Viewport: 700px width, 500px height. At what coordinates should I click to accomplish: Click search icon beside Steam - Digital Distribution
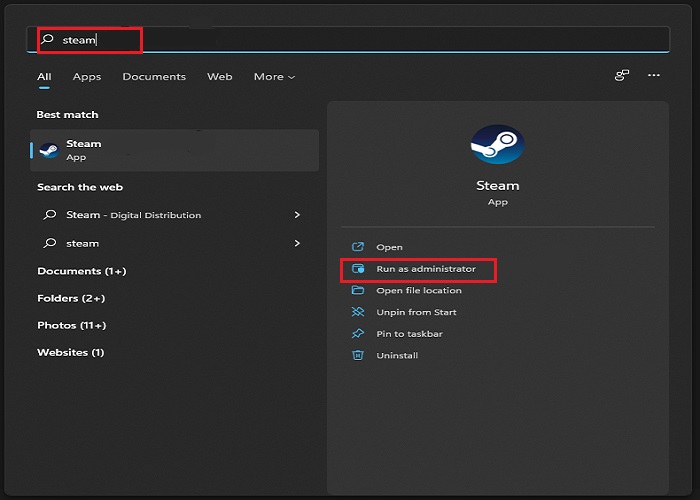(50, 215)
